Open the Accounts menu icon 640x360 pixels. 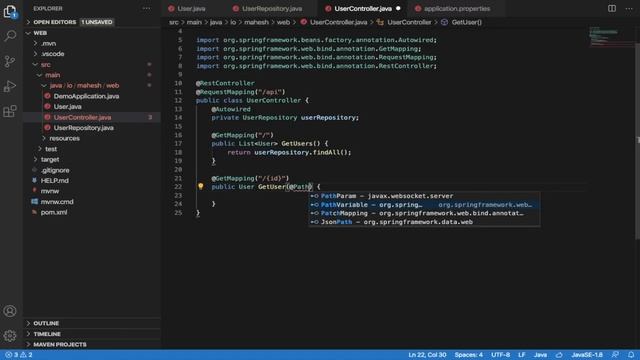pyautogui.click(x=10, y=311)
